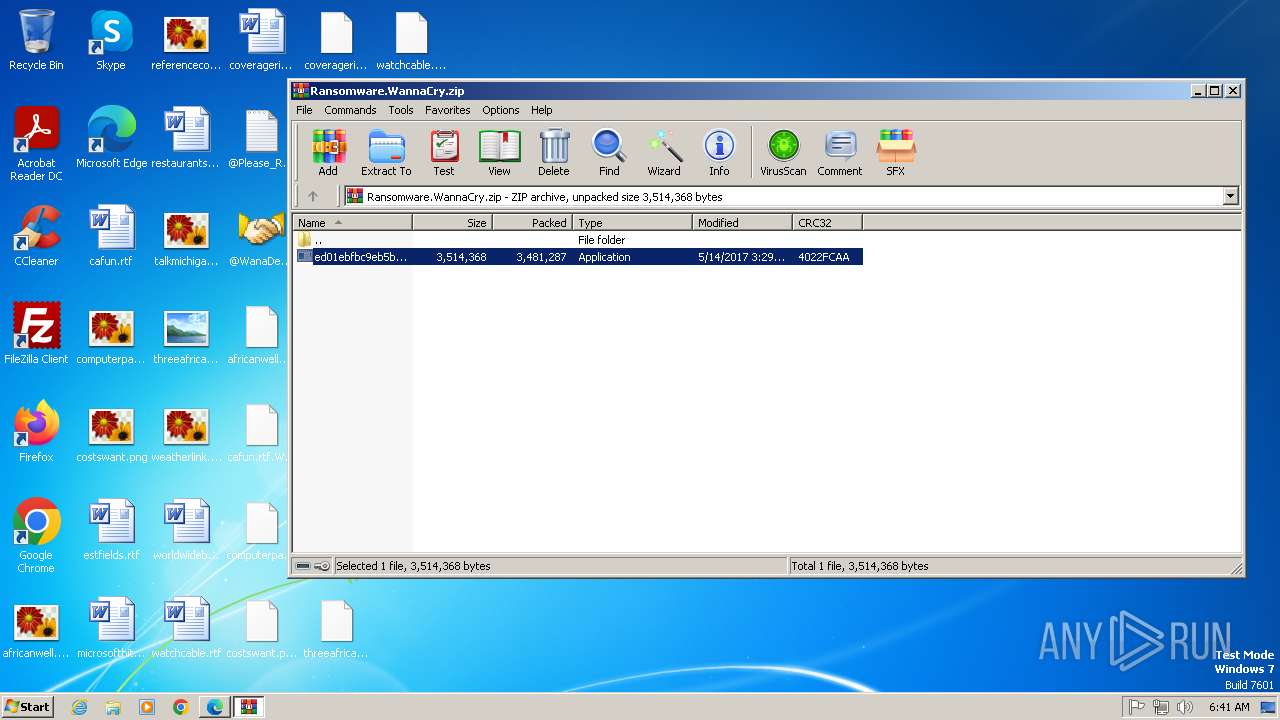Go up one folder level arrow
The width and height of the screenshot is (1280, 720).
pos(313,196)
